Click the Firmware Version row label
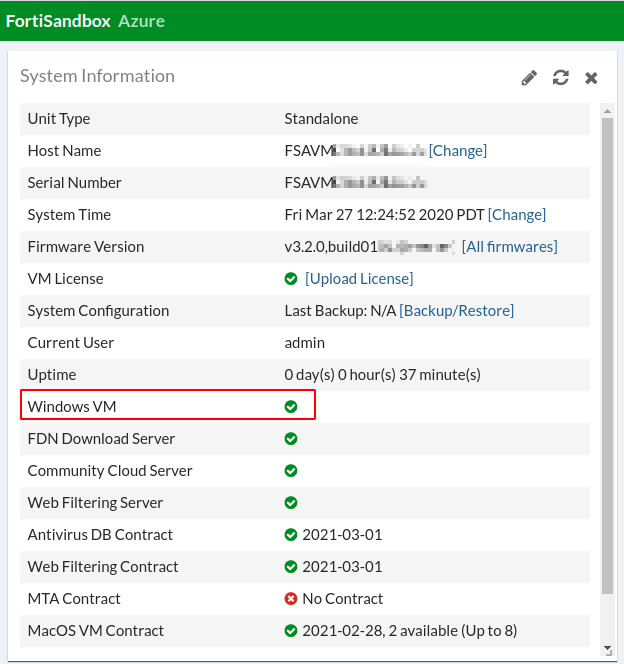Viewport: 624px width, 664px height. 86,246
